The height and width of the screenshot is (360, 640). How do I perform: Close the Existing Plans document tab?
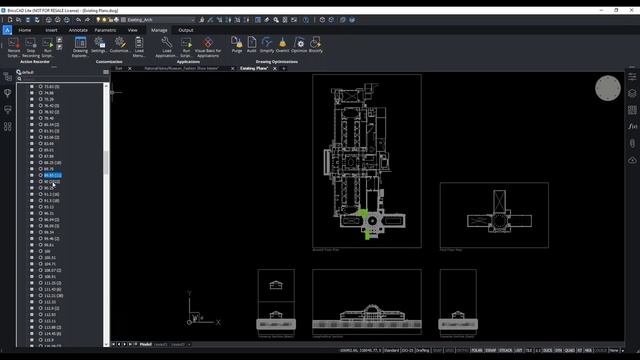[x=275, y=69]
